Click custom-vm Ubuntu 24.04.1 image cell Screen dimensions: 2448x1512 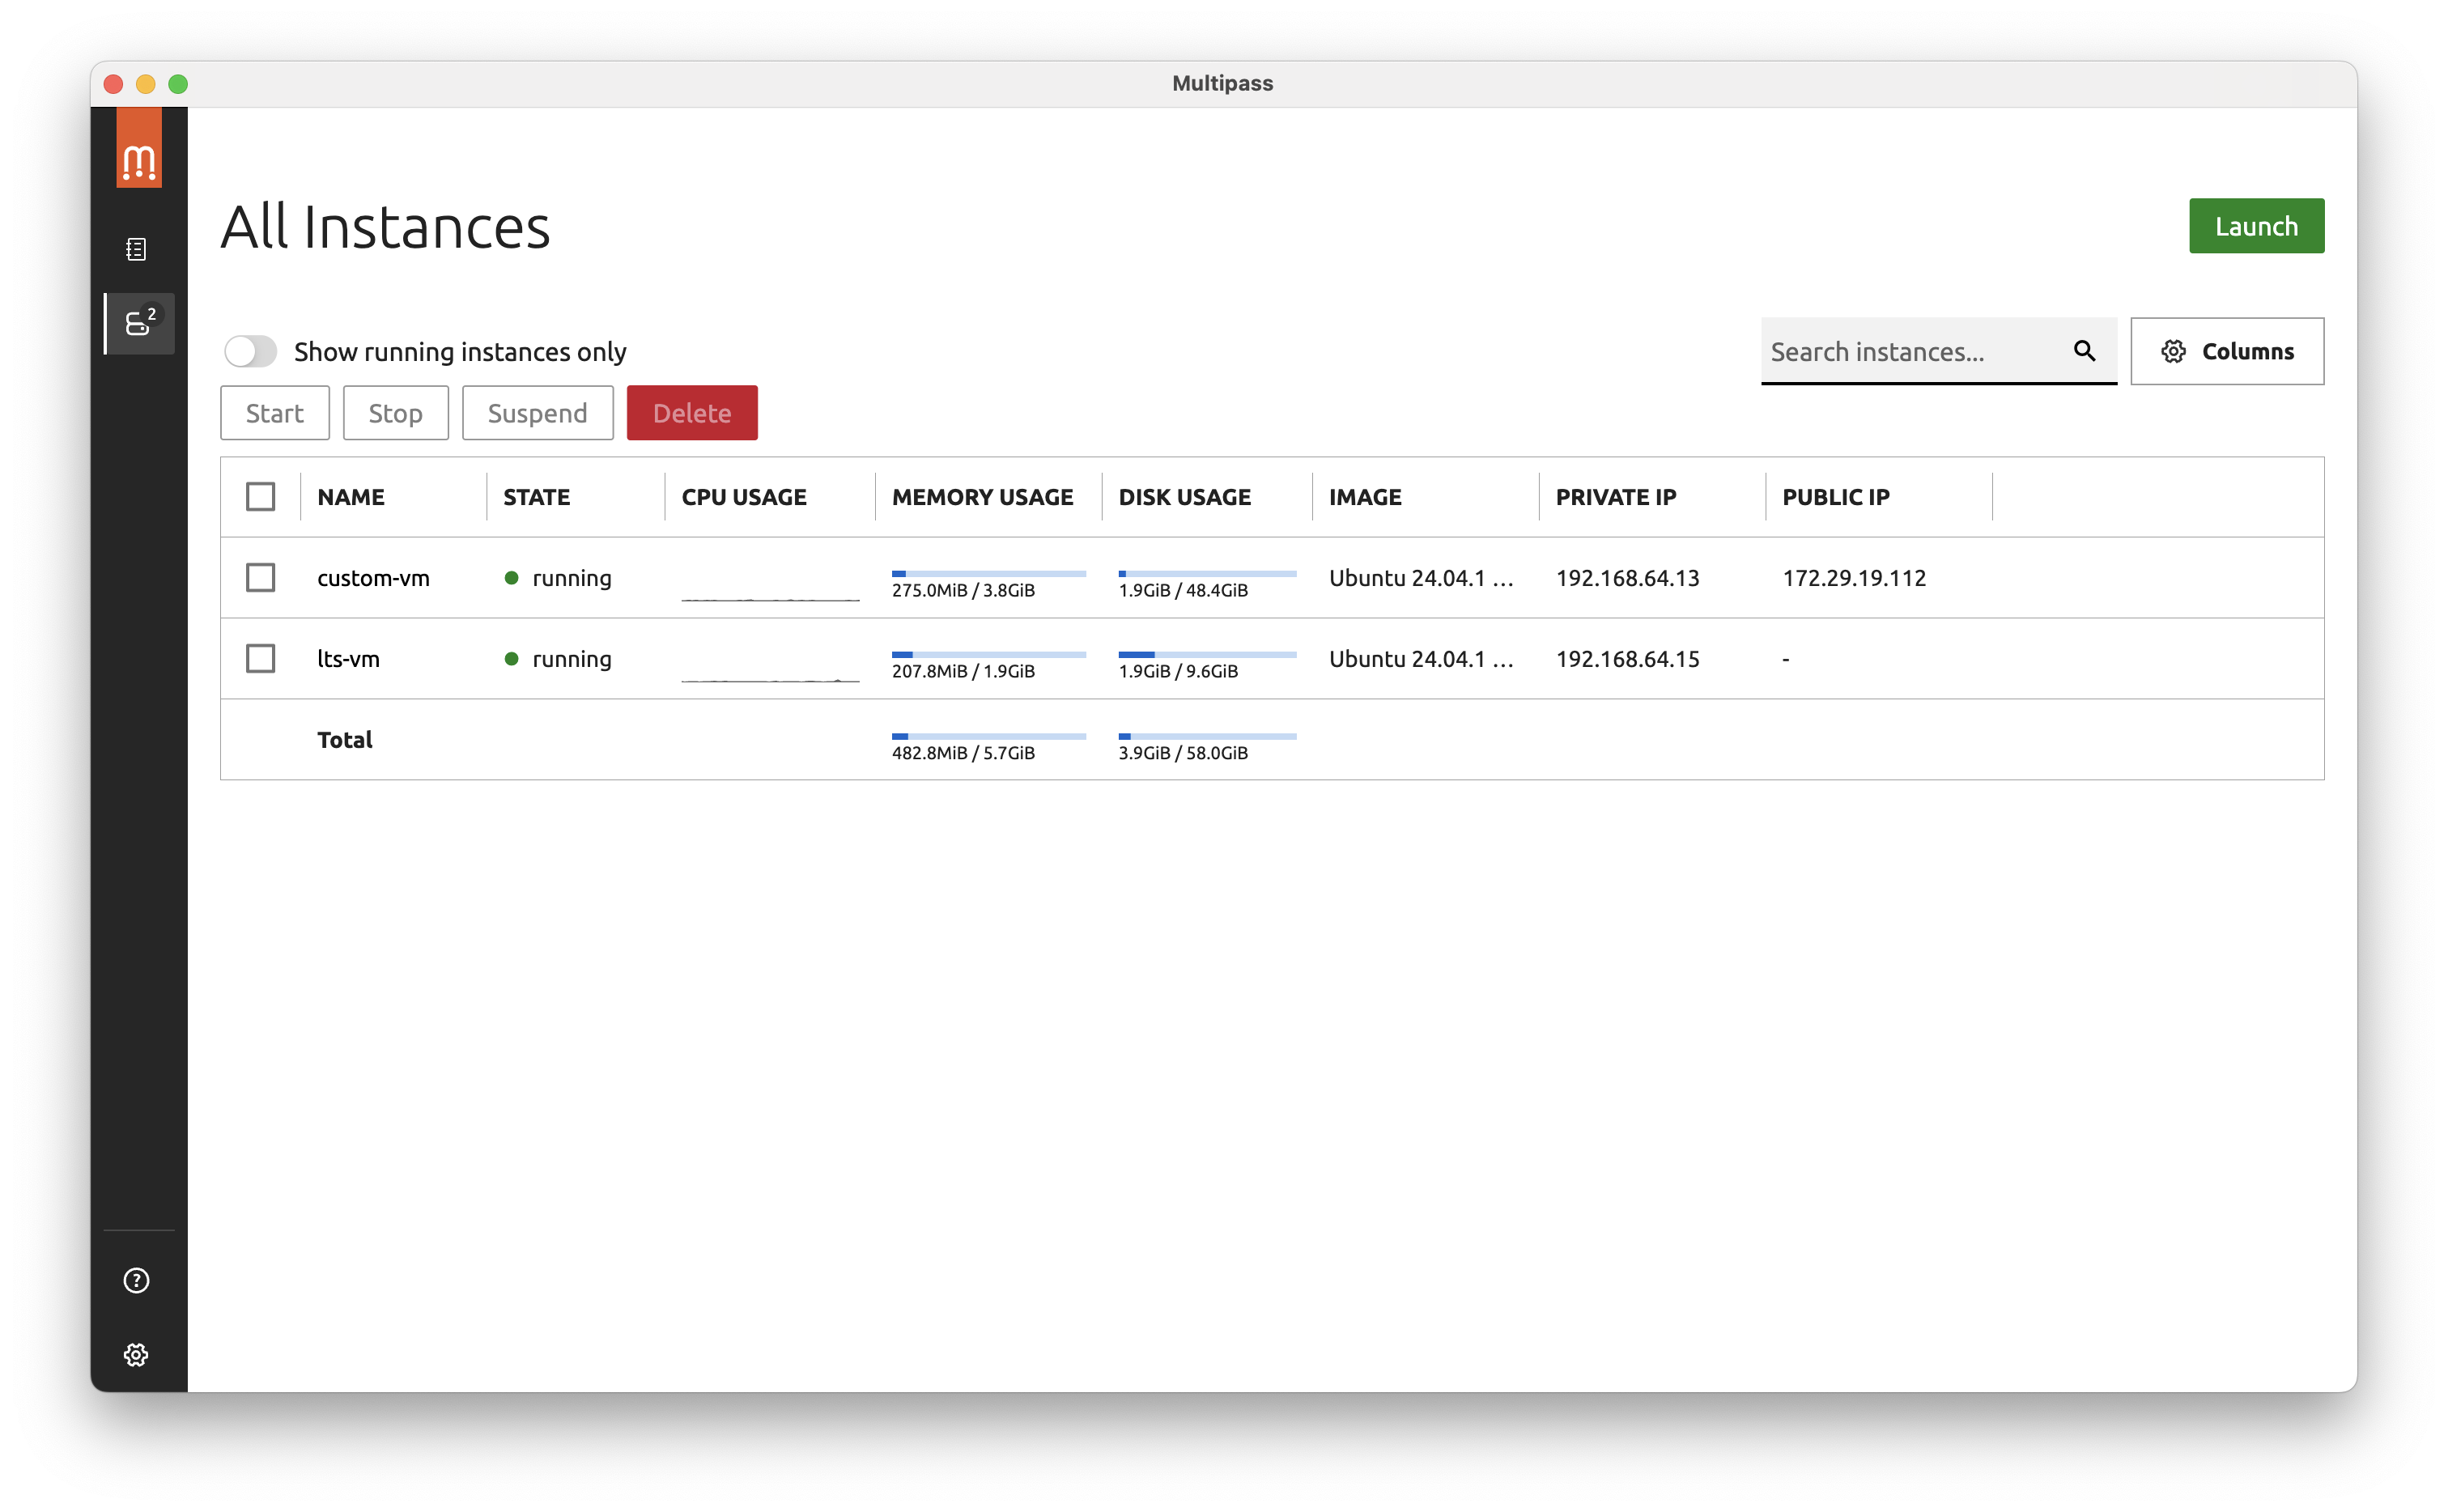1421,578
